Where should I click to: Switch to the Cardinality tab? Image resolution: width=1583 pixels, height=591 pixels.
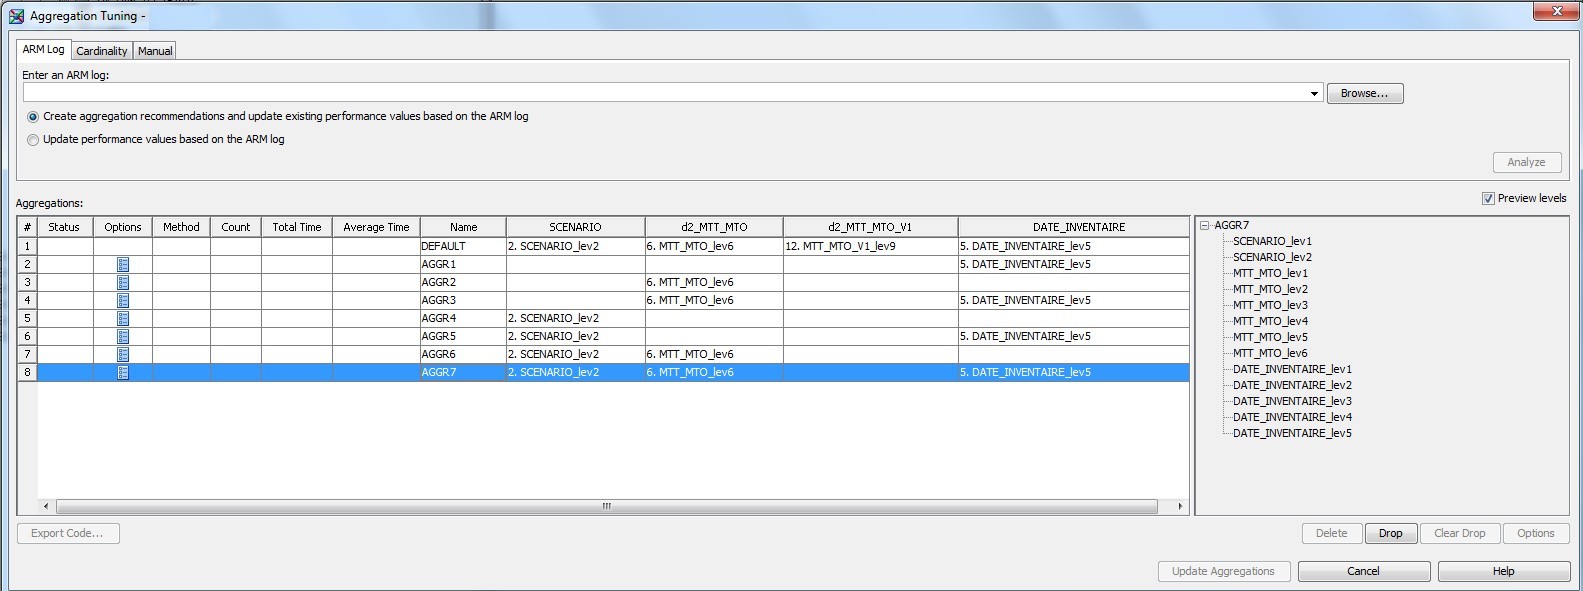click(x=102, y=51)
